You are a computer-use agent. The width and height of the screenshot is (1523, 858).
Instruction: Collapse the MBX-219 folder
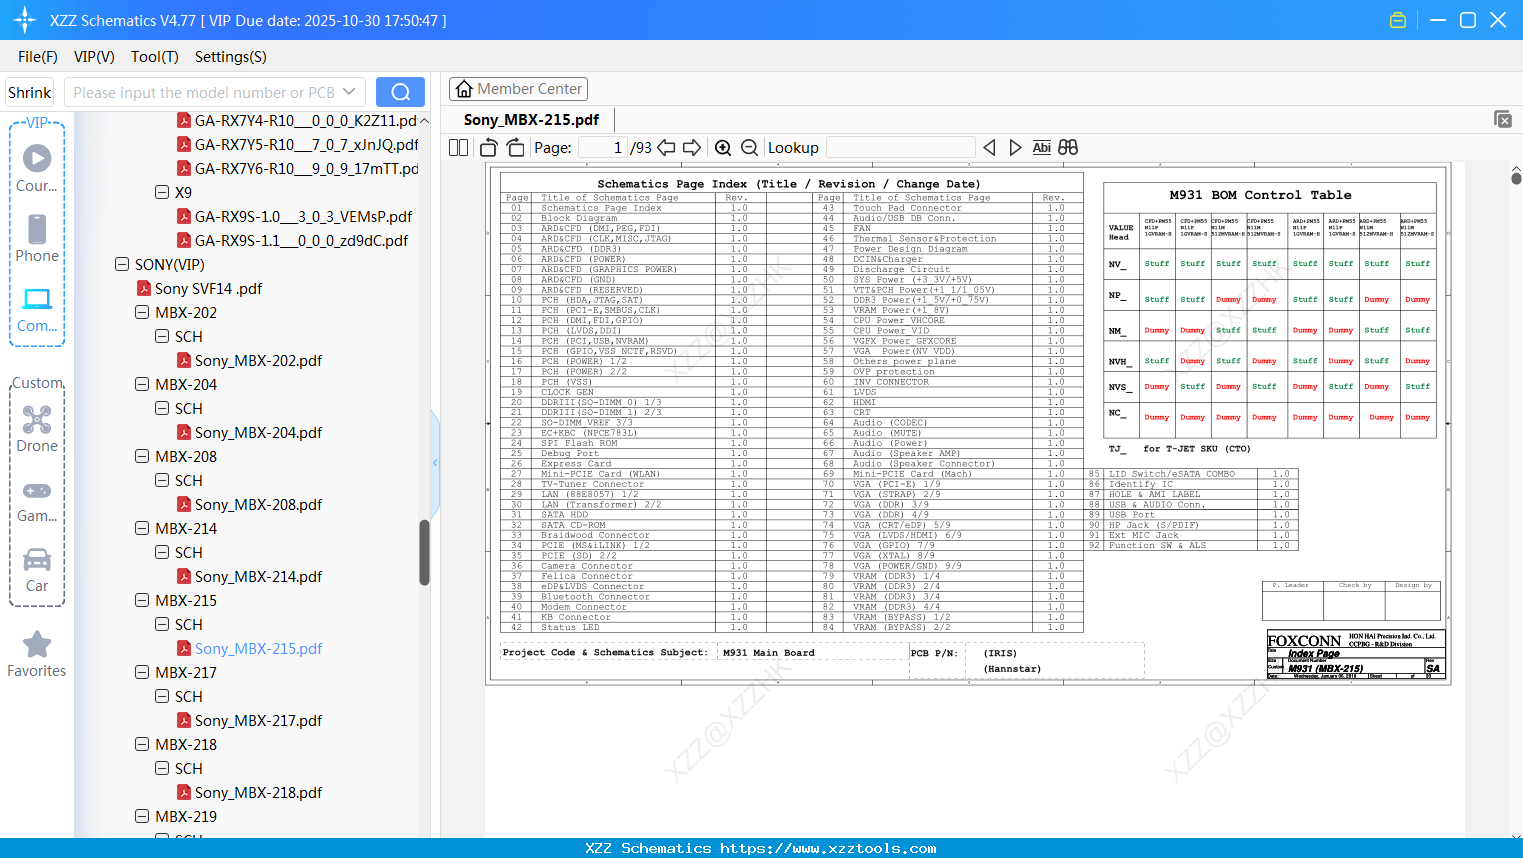tap(142, 816)
